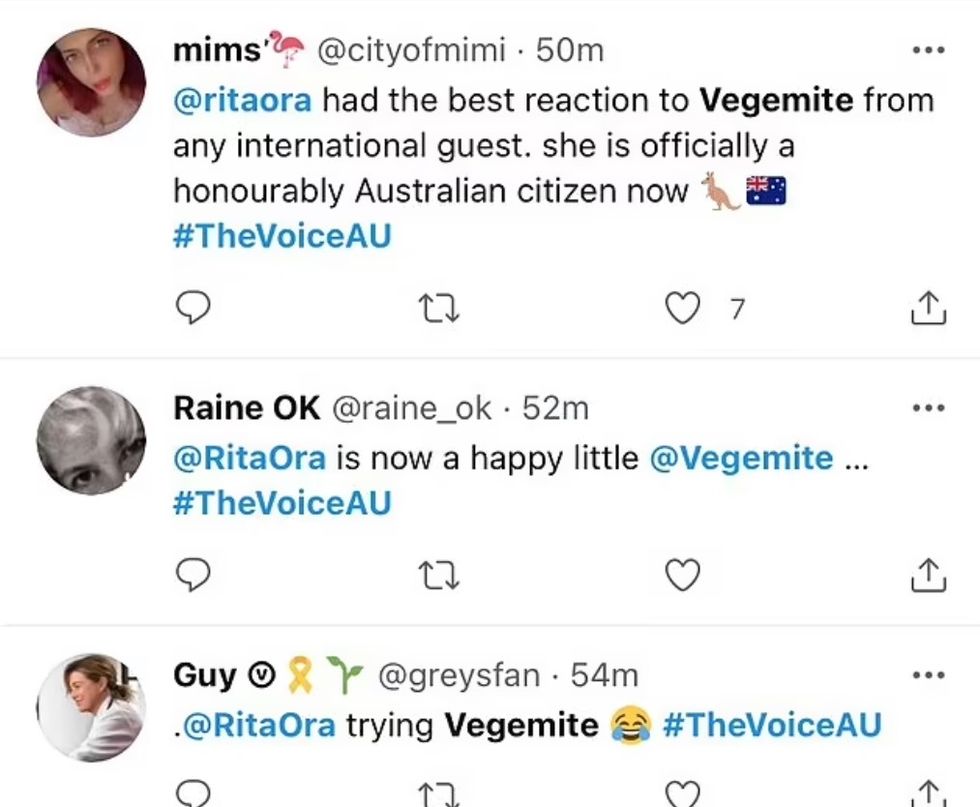Screen dimensions: 980x807
Task: View mims profile picture
Action: pos(91,82)
